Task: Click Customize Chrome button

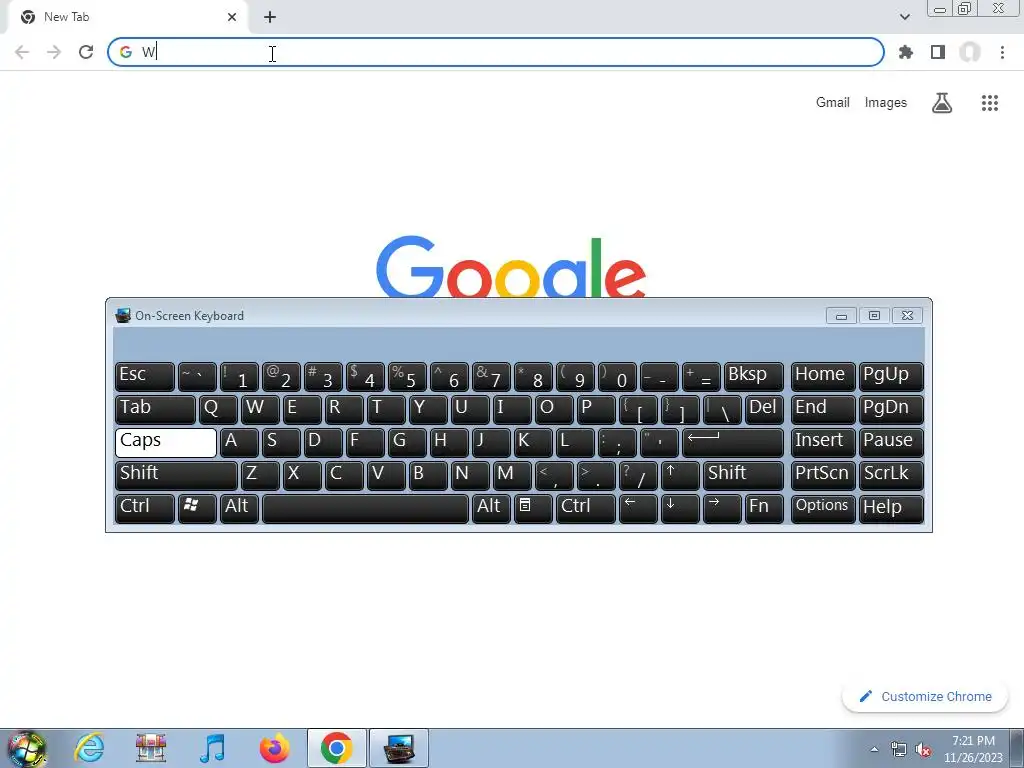Action: [925, 697]
